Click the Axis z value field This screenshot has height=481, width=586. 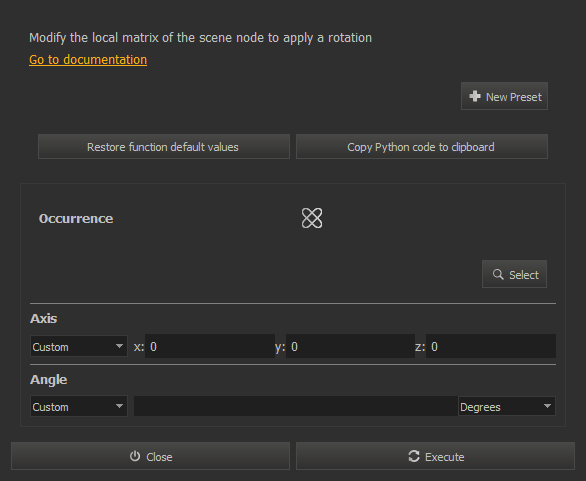pyautogui.click(x=491, y=346)
